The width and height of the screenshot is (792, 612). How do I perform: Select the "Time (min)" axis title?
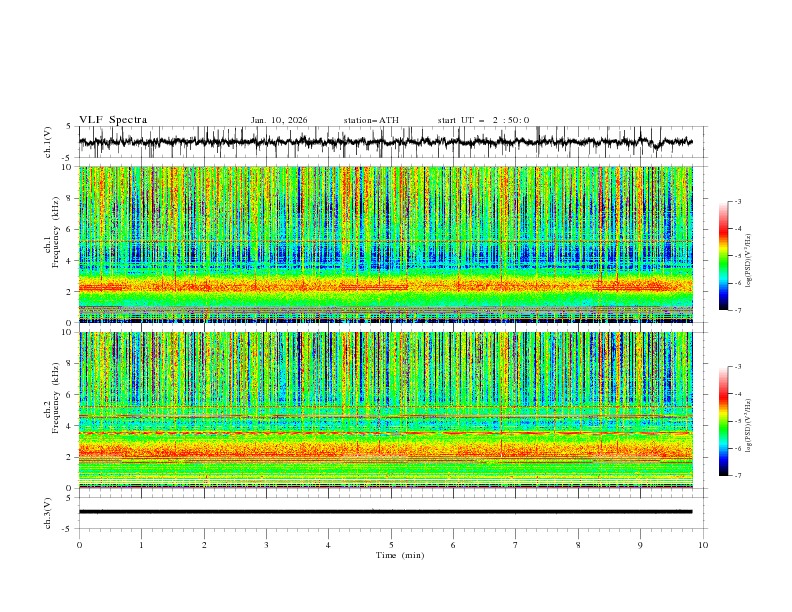400,555
